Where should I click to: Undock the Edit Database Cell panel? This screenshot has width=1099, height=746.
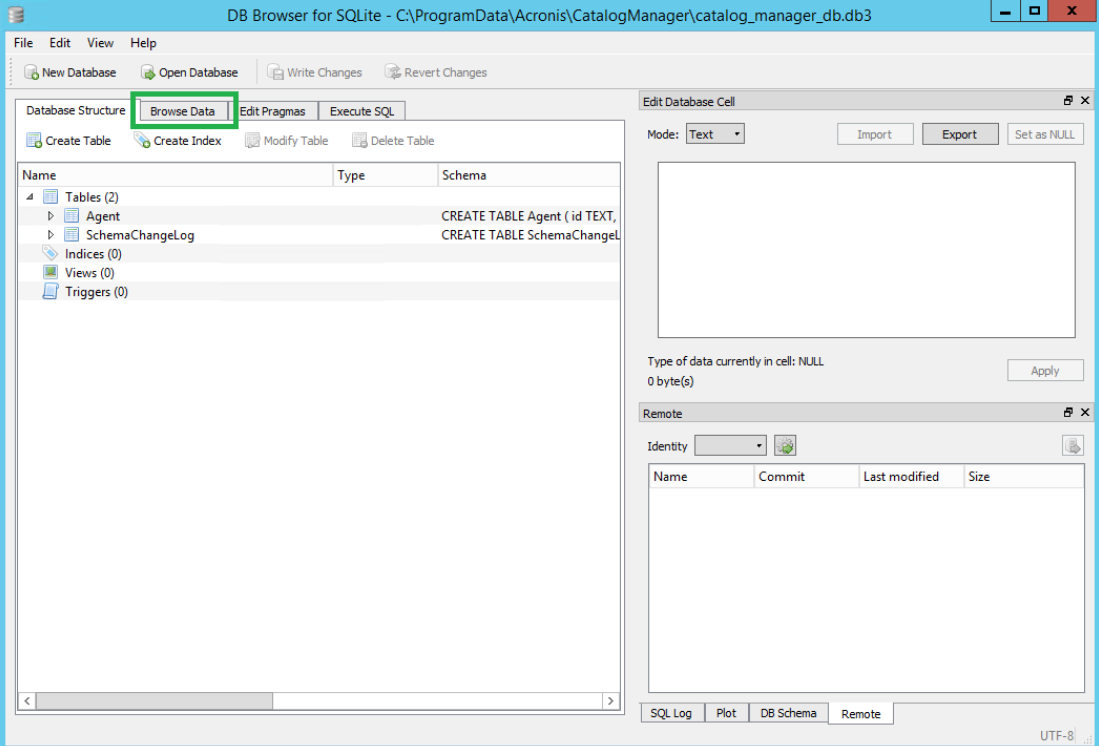tap(1068, 101)
